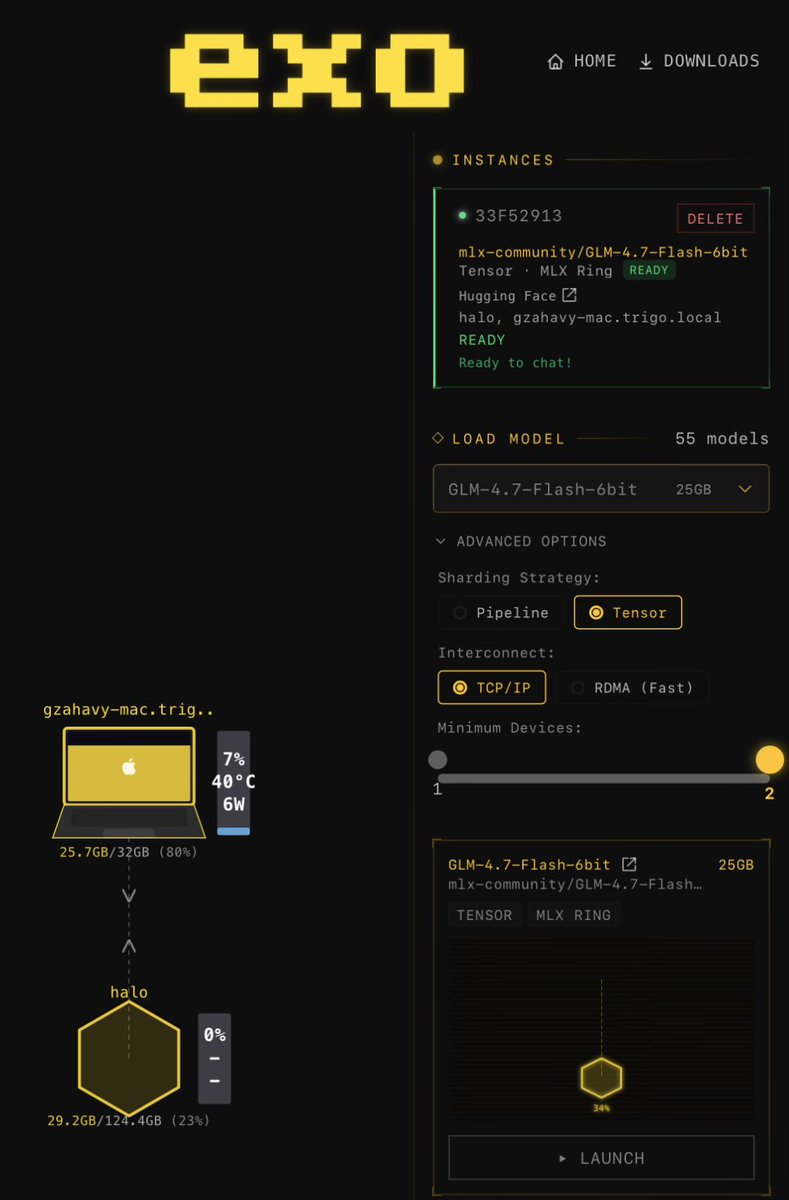Click instance ID 33F52913

click(518, 216)
